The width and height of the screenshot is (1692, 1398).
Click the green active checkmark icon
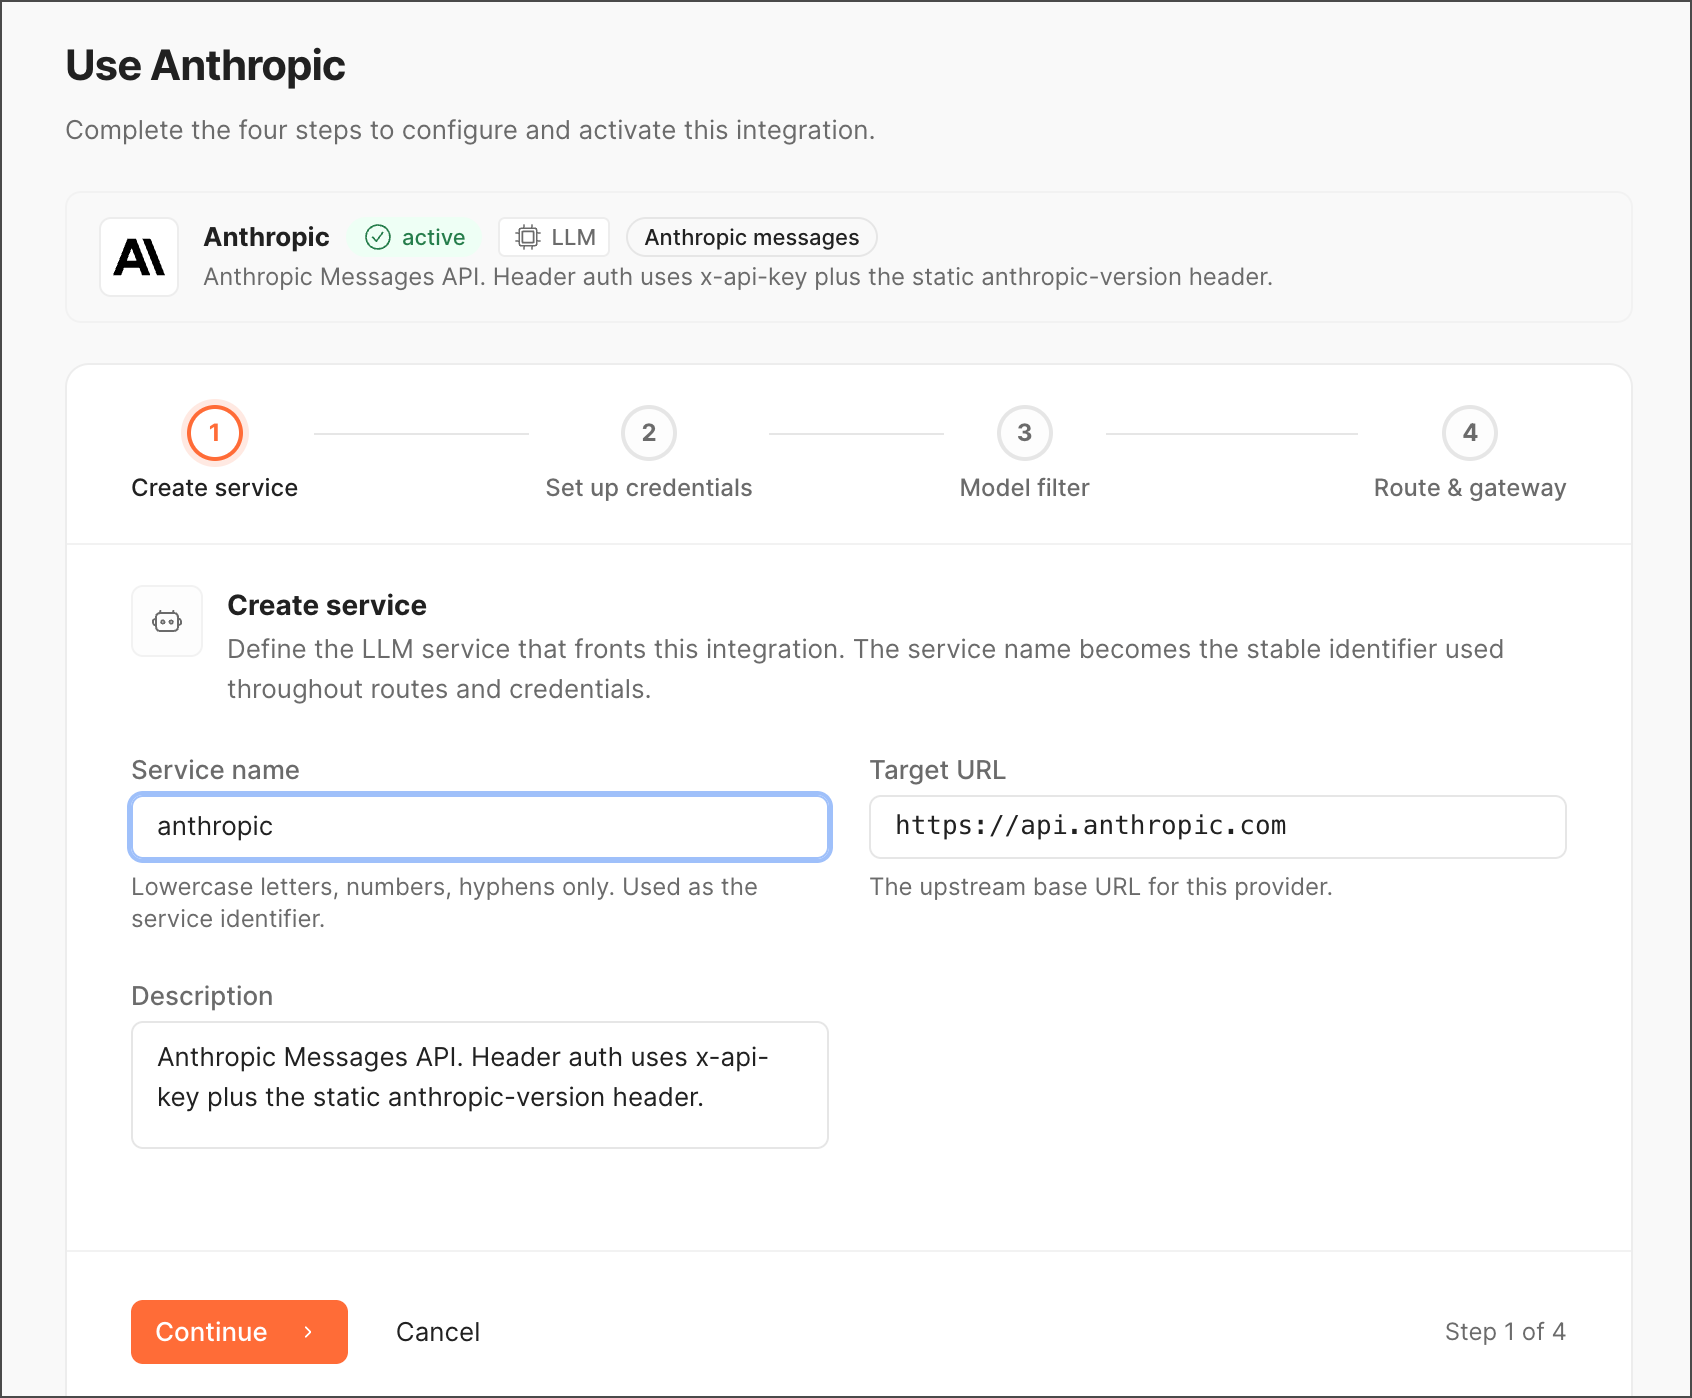coord(377,237)
